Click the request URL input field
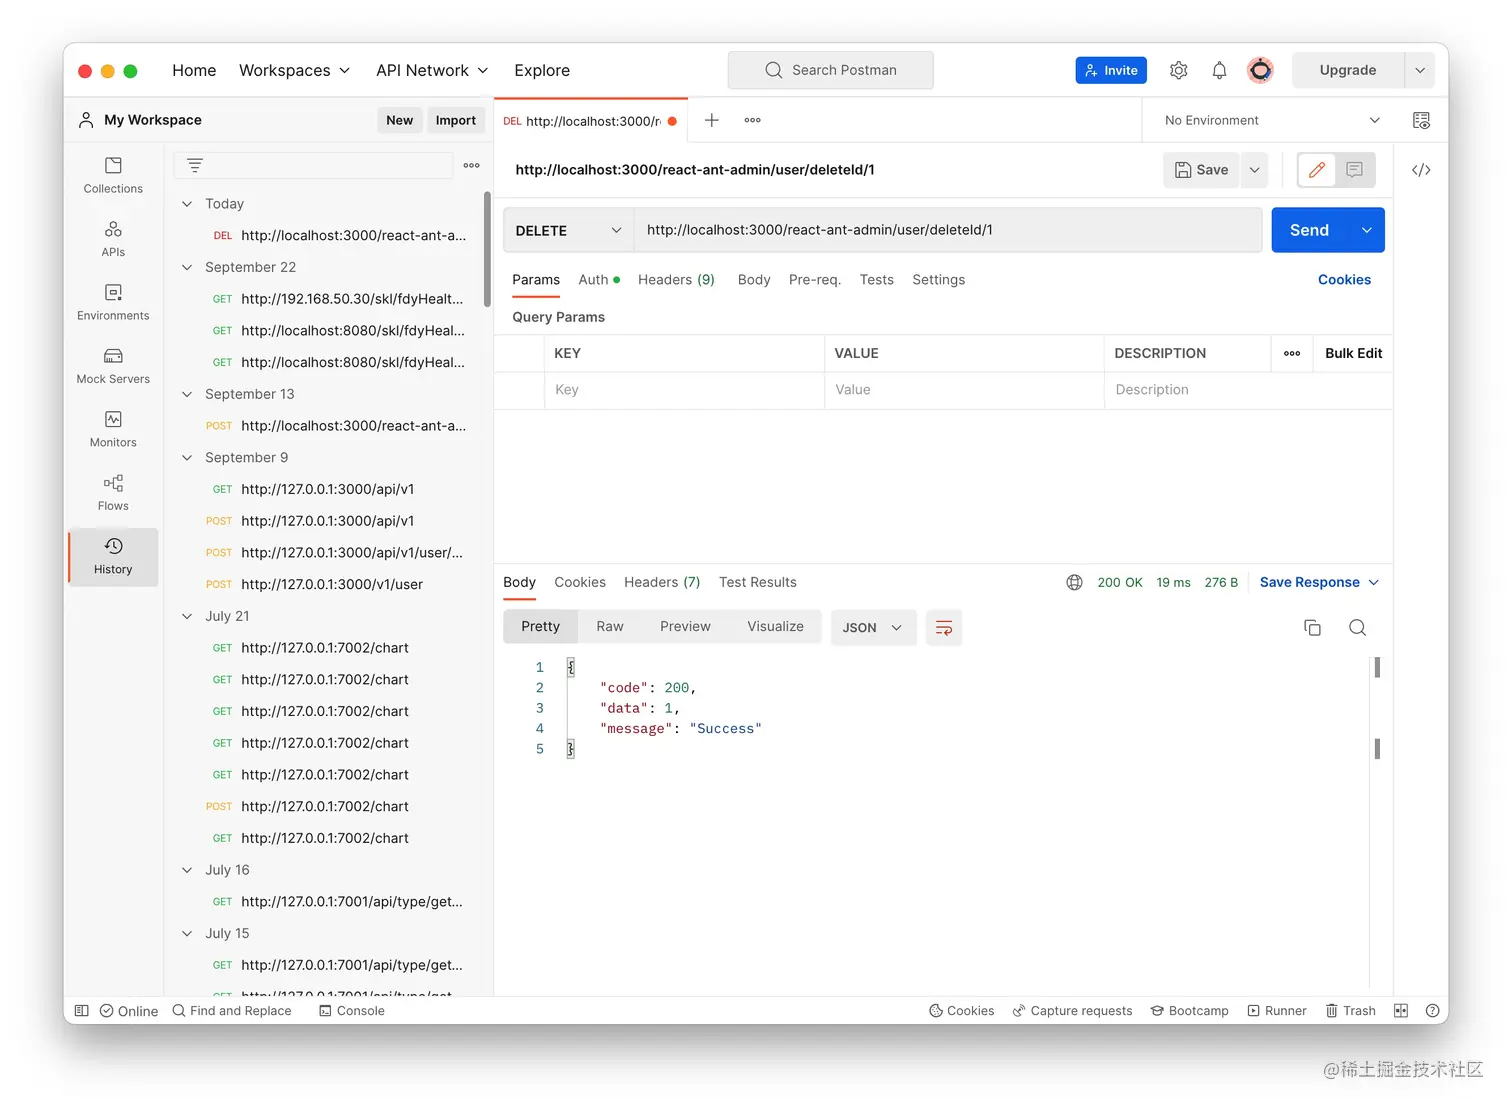The height and width of the screenshot is (1108, 1512). point(948,230)
